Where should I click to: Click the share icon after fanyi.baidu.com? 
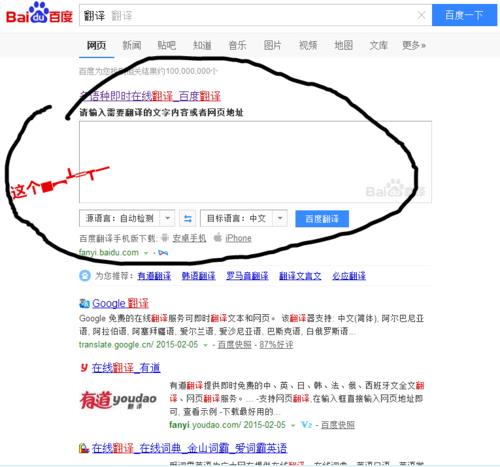pos(163,253)
